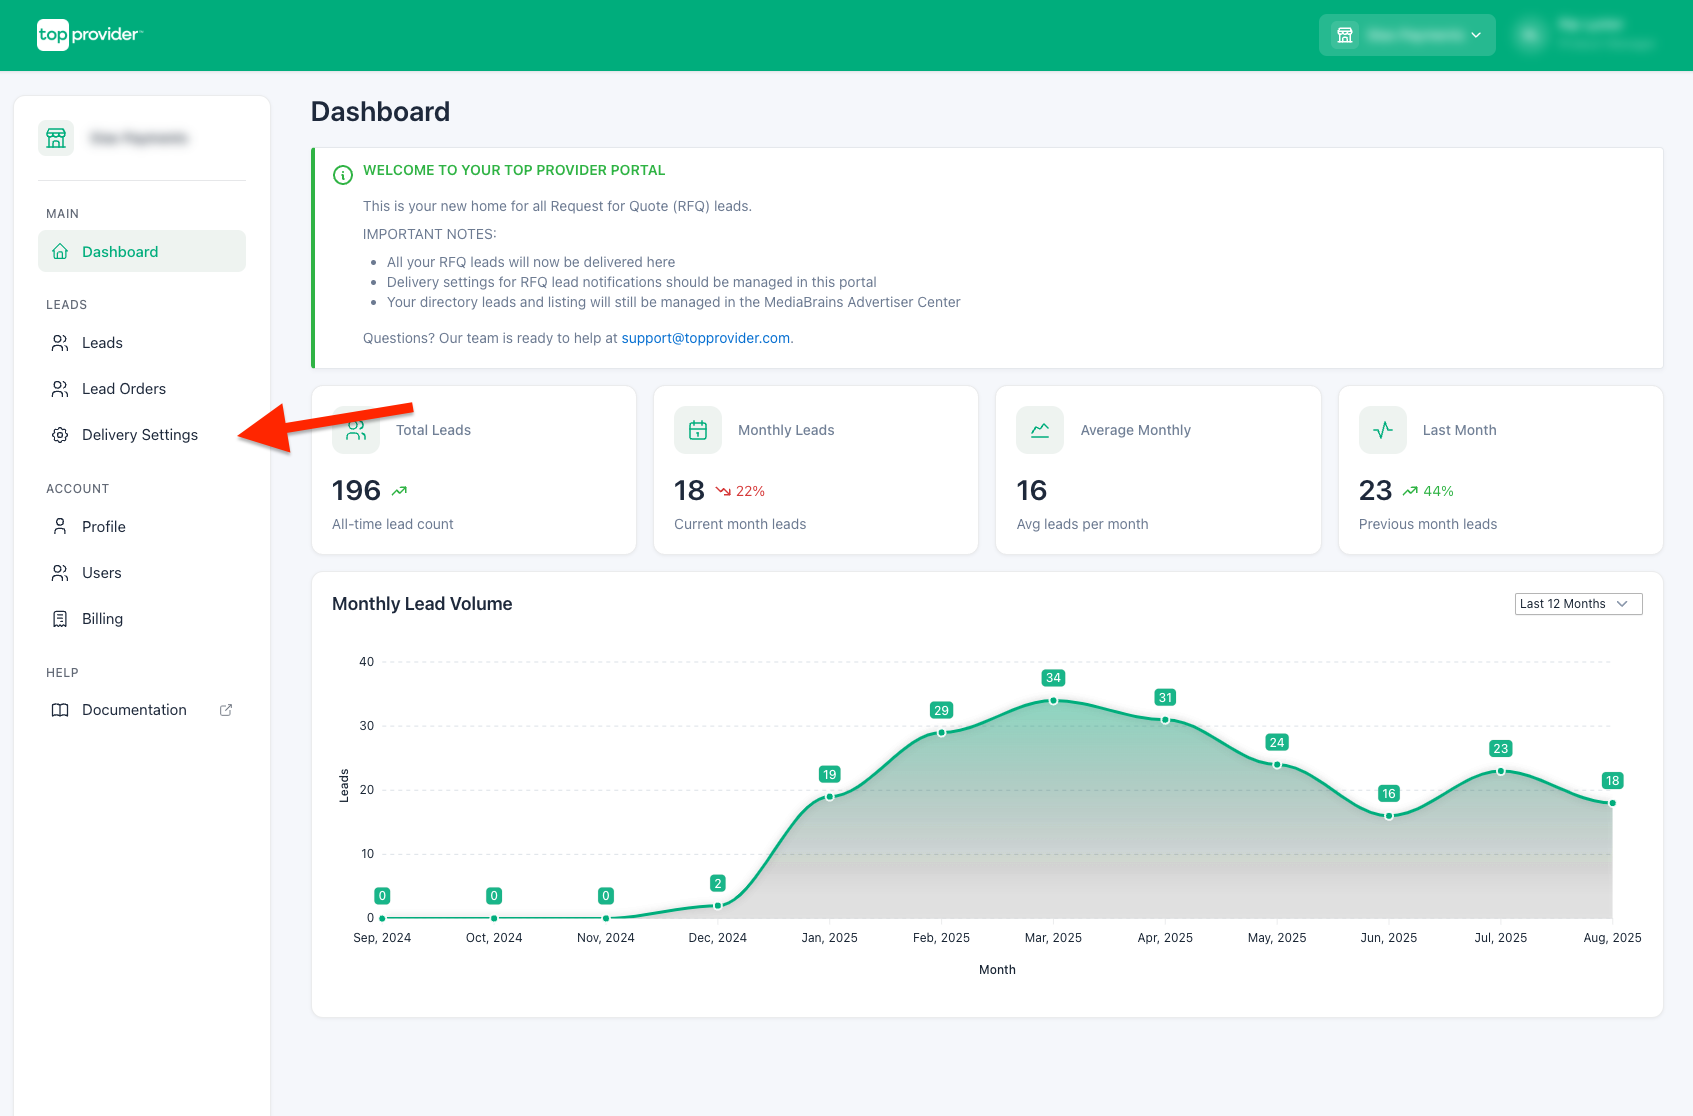Click the Top Provider logo

pyautogui.click(x=89, y=35)
